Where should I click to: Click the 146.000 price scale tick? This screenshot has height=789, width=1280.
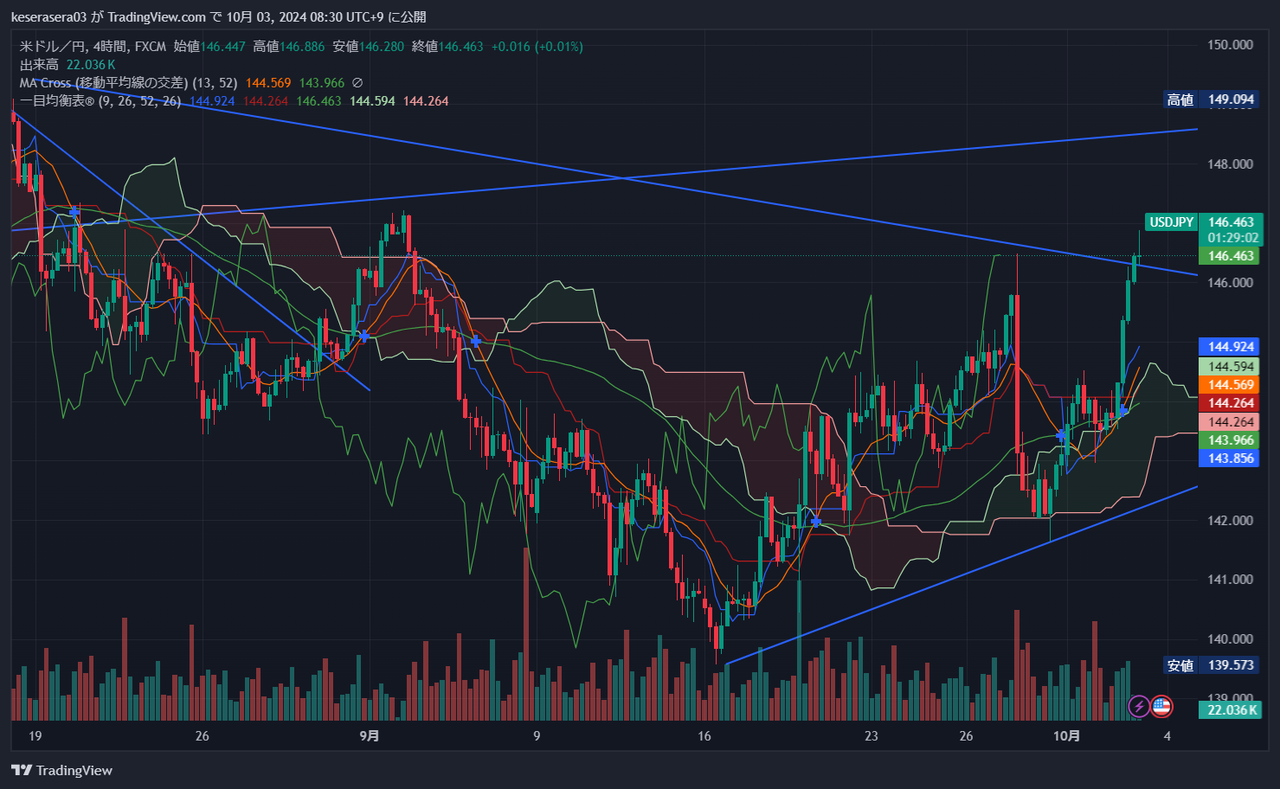[x=1231, y=283]
